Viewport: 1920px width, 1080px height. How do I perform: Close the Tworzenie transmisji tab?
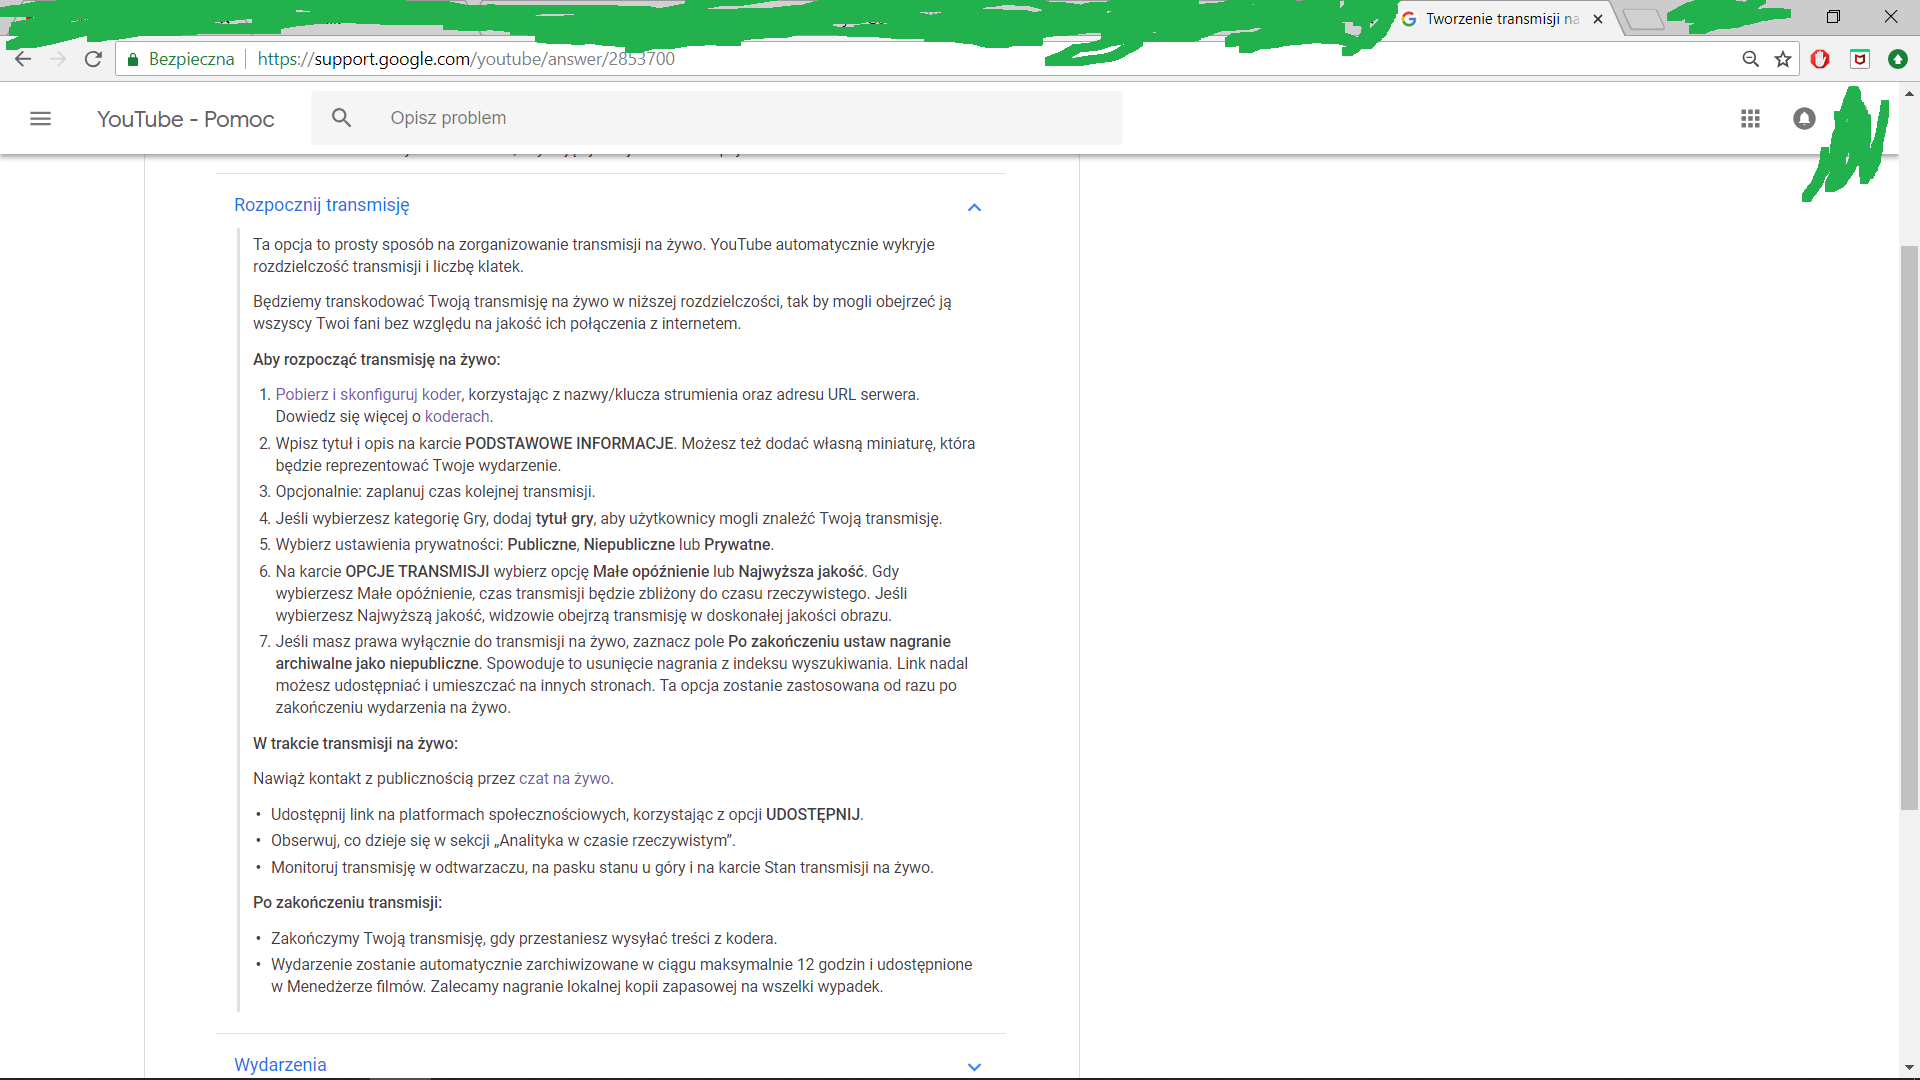pos(1598,19)
